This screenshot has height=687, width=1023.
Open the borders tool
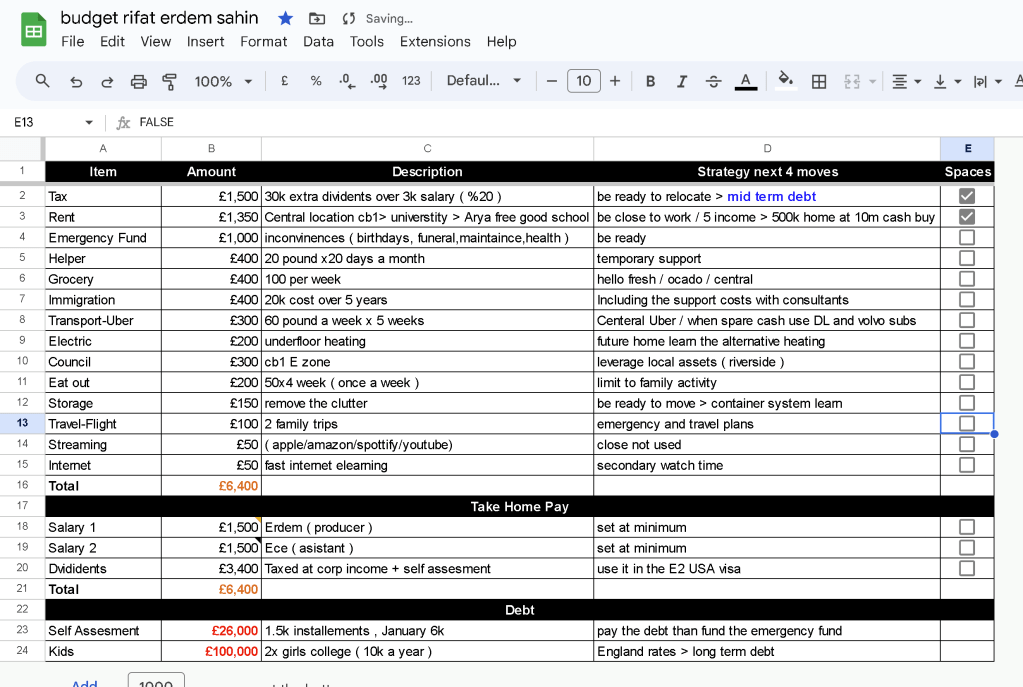(x=819, y=82)
